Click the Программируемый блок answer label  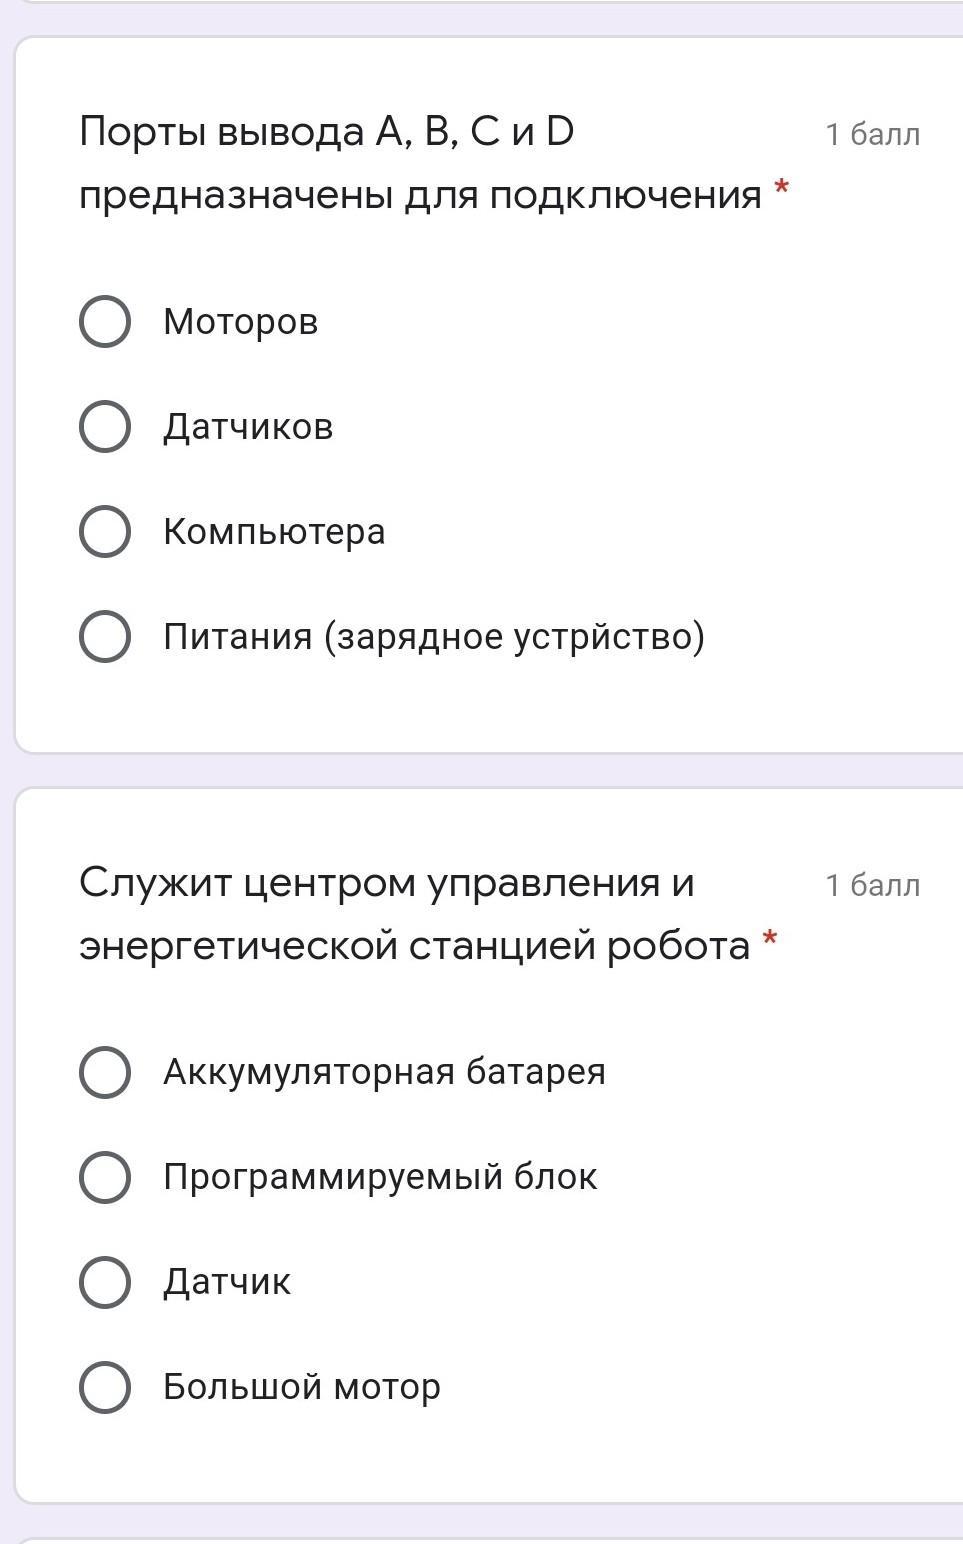click(380, 1177)
